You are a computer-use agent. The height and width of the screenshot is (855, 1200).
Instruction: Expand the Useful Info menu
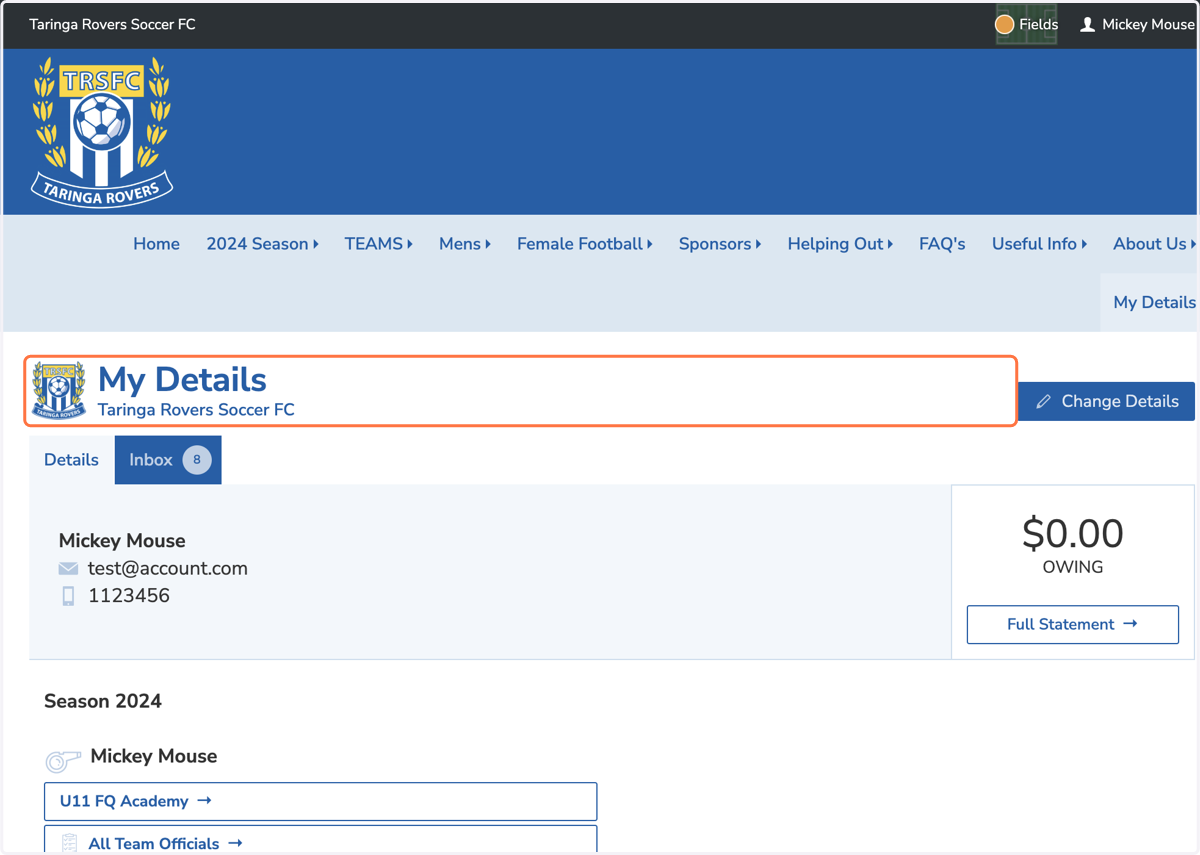[x=1039, y=244]
